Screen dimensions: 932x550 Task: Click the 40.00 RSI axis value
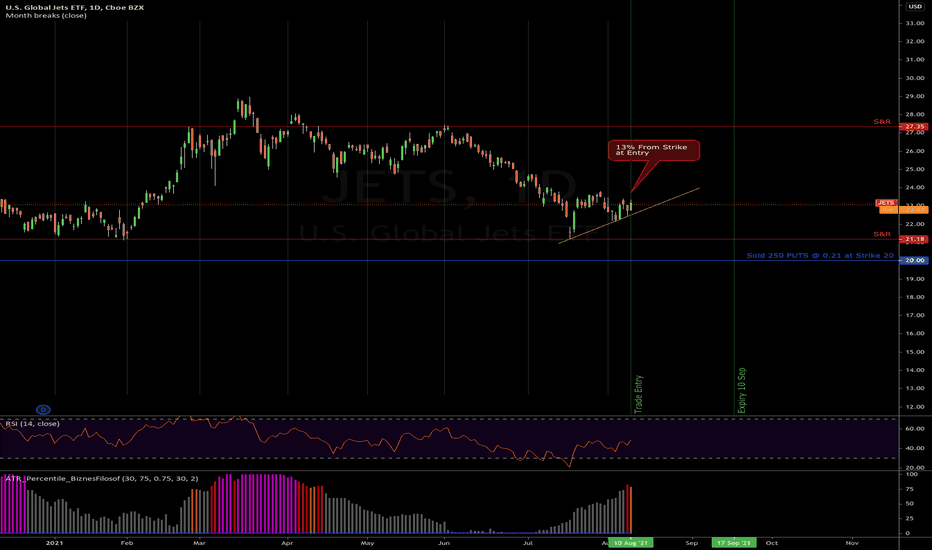pyautogui.click(x=915, y=448)
